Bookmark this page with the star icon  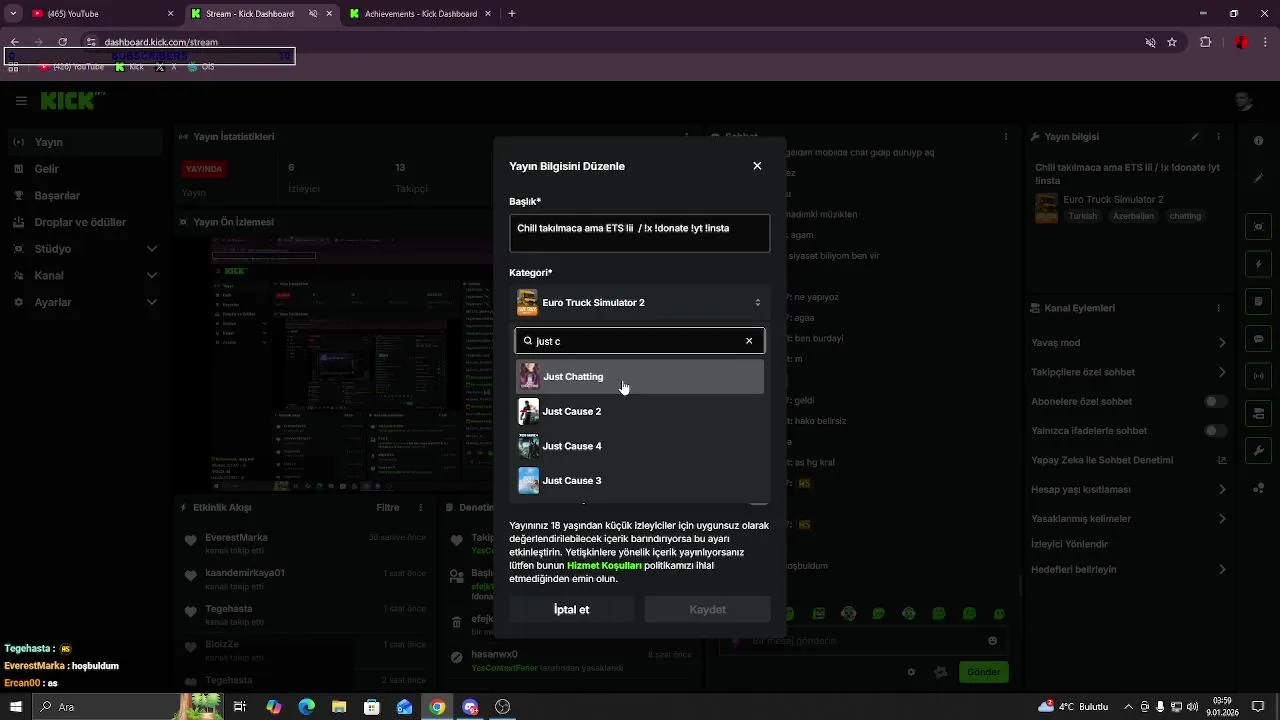[x=1172, y=42]
